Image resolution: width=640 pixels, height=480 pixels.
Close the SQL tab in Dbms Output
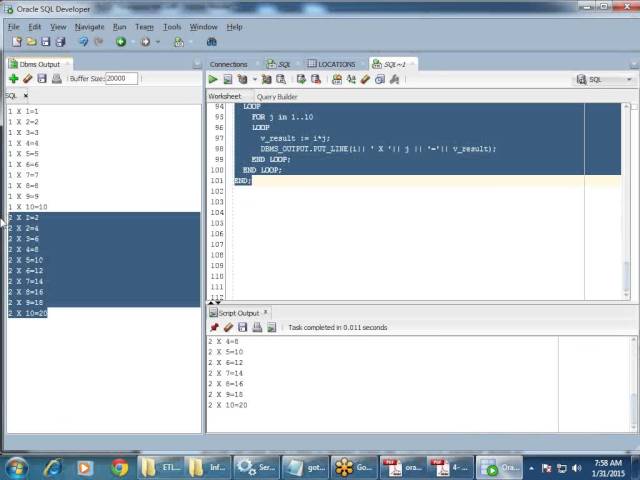point(26,96)
